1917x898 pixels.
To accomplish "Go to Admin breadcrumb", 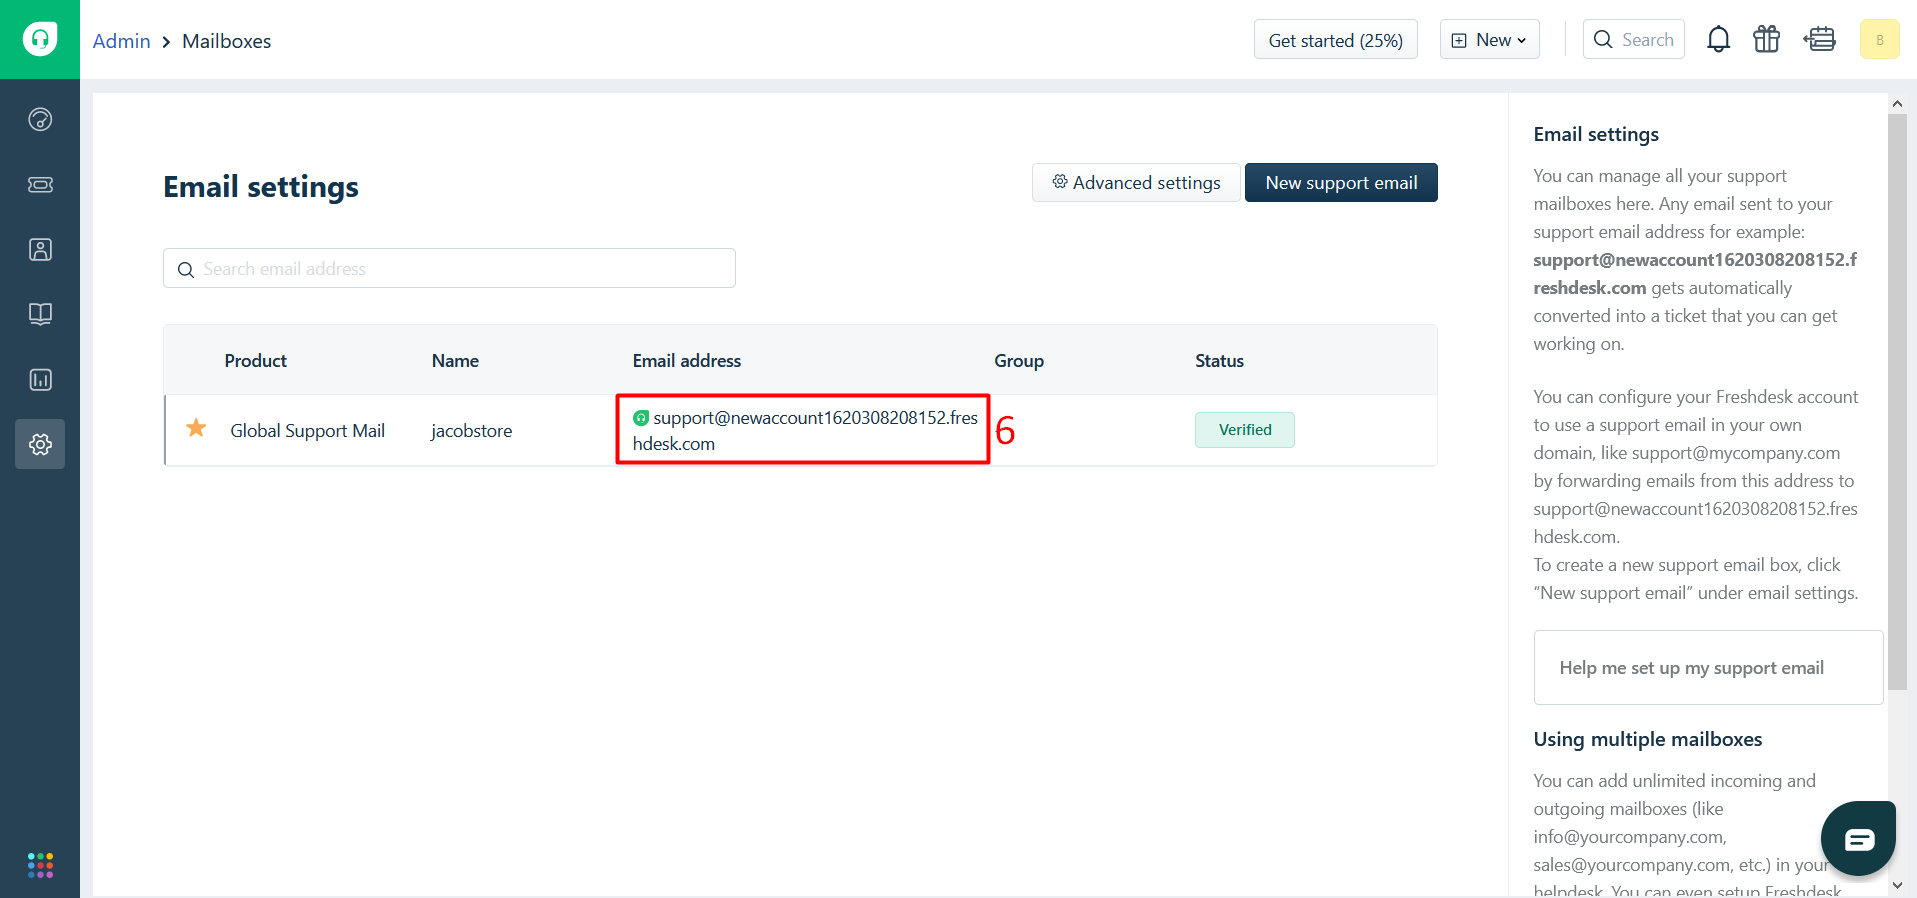I will tap(121, 41).
